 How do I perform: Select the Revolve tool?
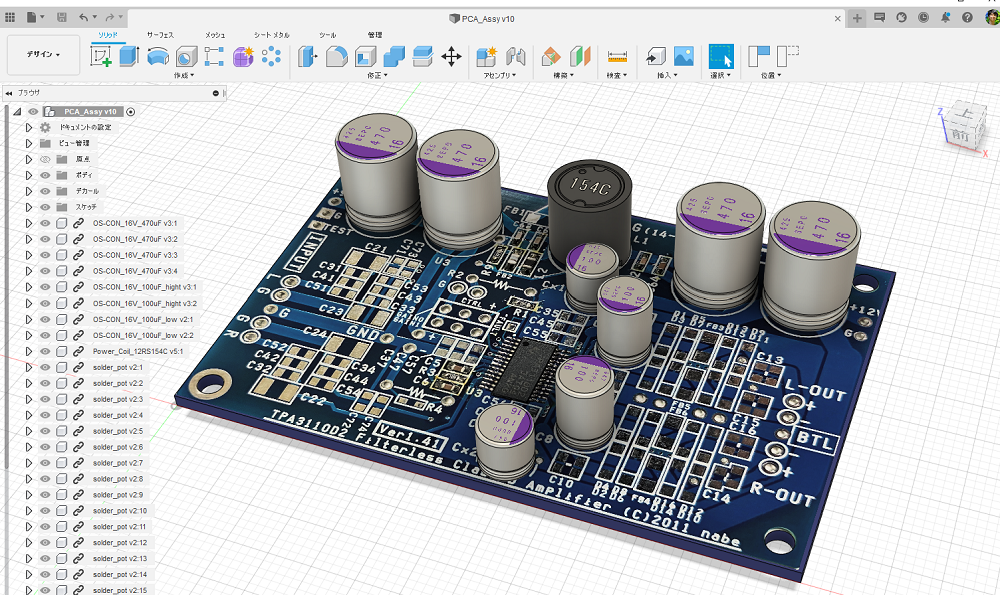(158, 57)
